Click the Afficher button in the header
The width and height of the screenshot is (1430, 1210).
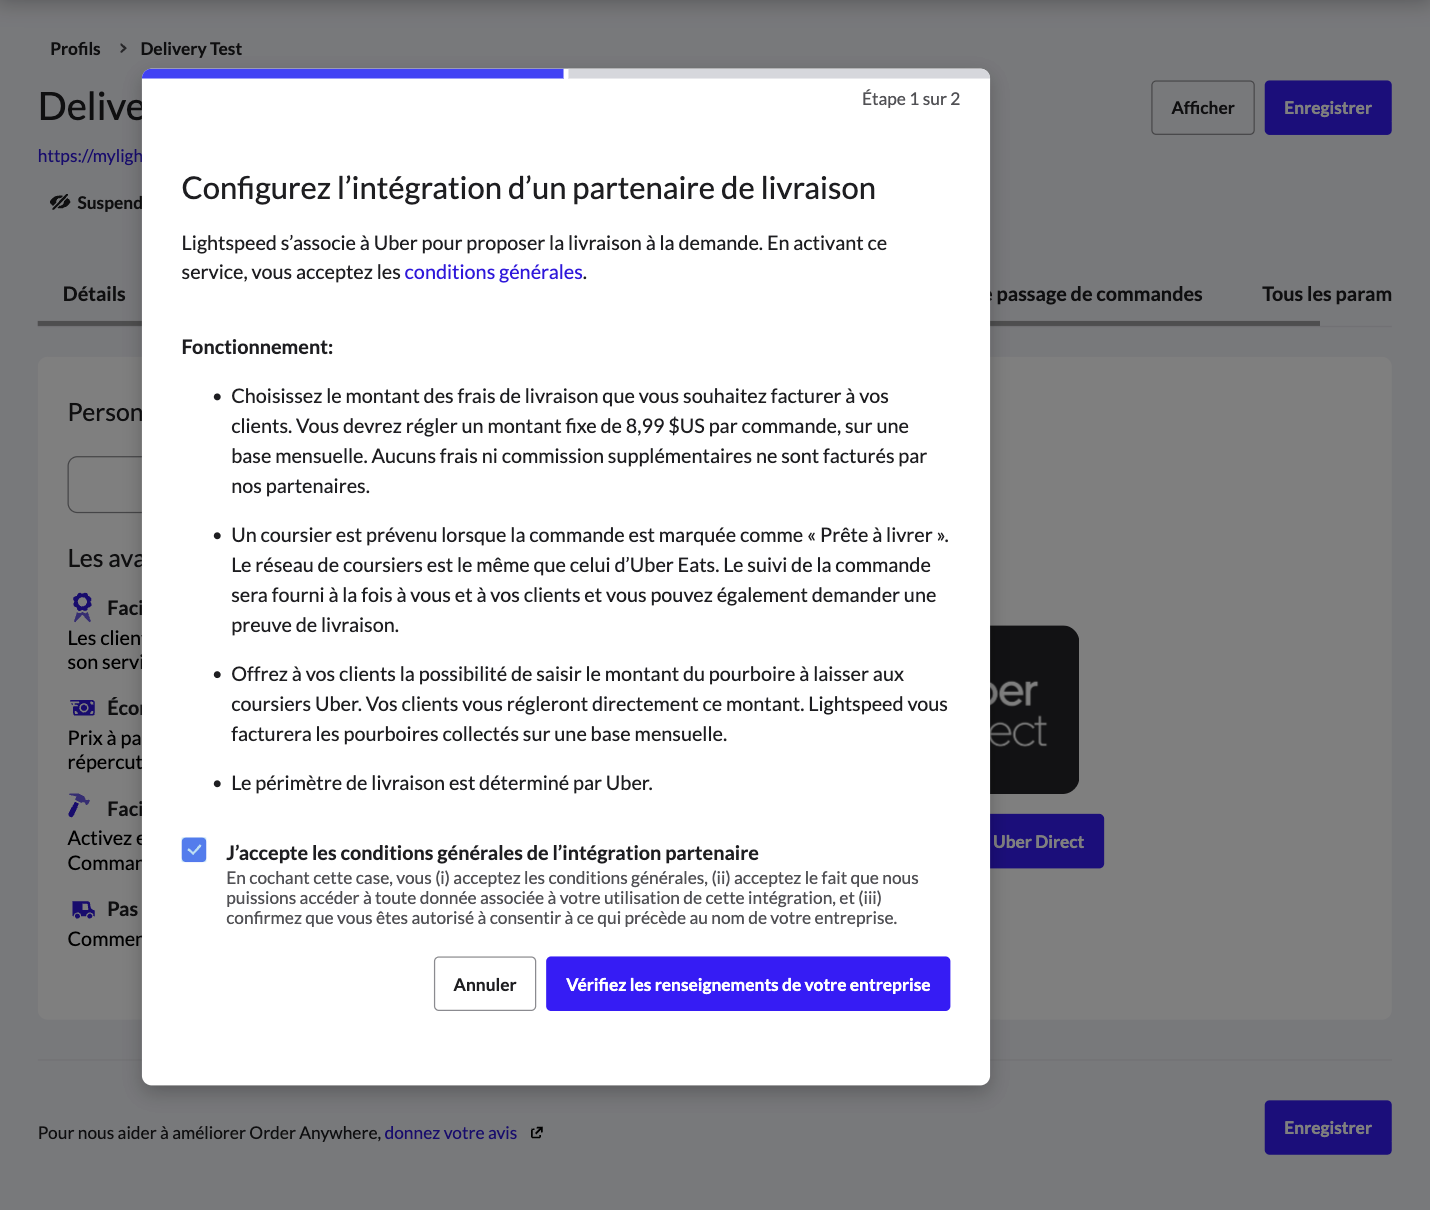[1203, 108]
